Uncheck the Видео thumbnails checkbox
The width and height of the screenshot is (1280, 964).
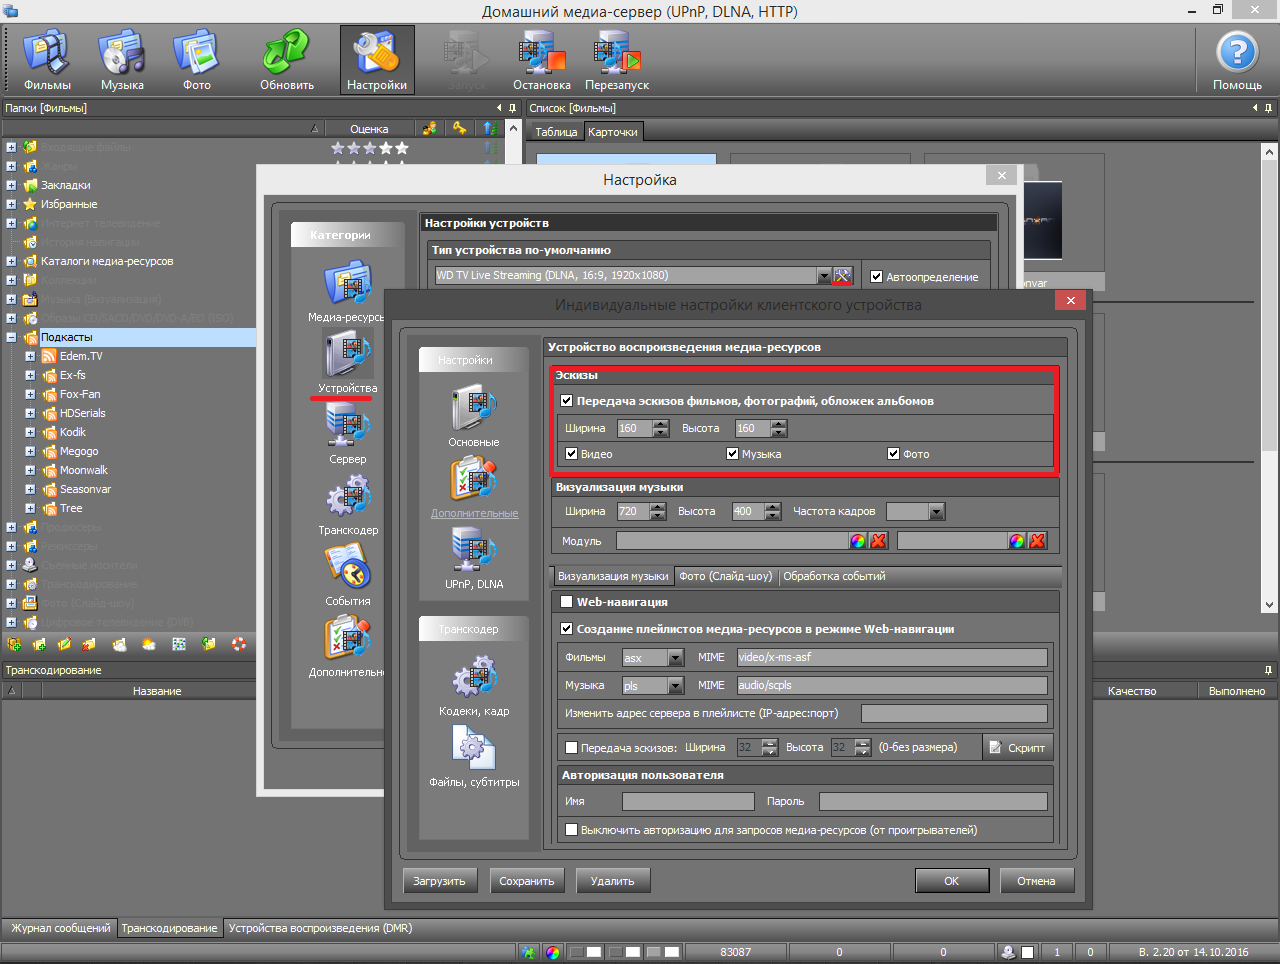tap(572, 454)
